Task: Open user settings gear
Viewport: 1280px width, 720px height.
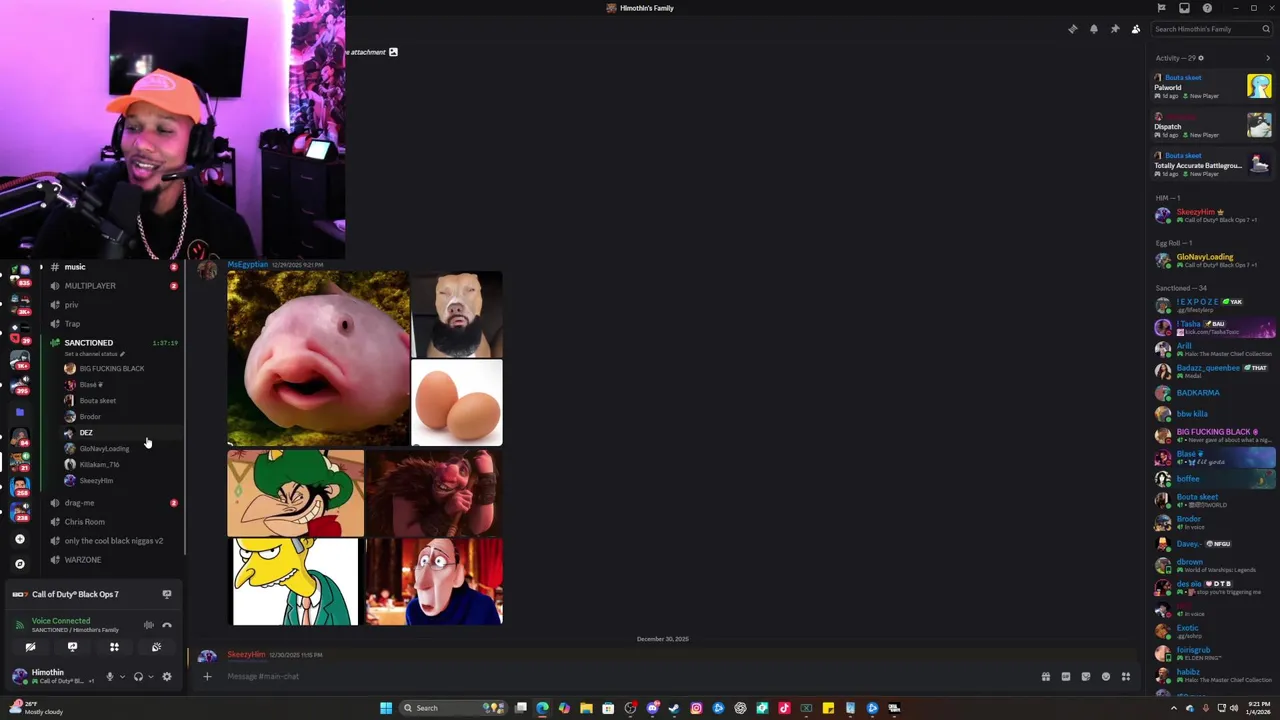Action: coord(167,677)
